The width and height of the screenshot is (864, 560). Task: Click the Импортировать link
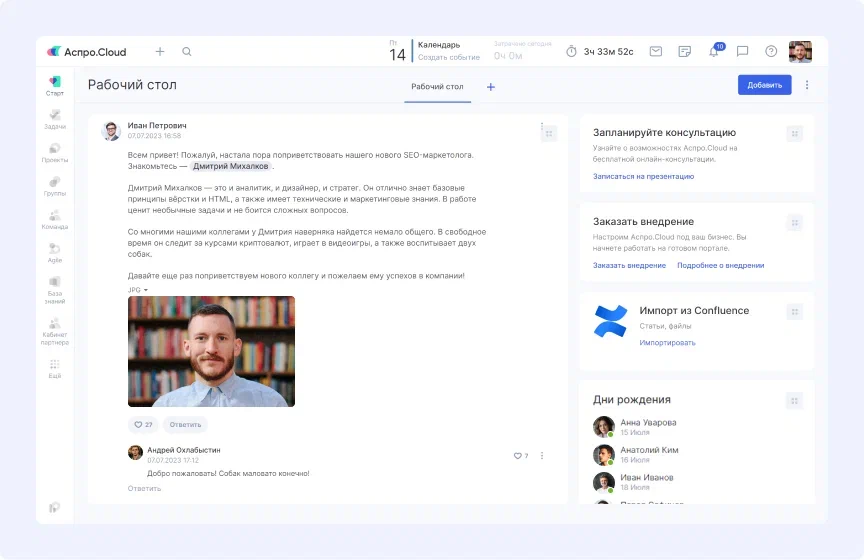pos(667,342)
